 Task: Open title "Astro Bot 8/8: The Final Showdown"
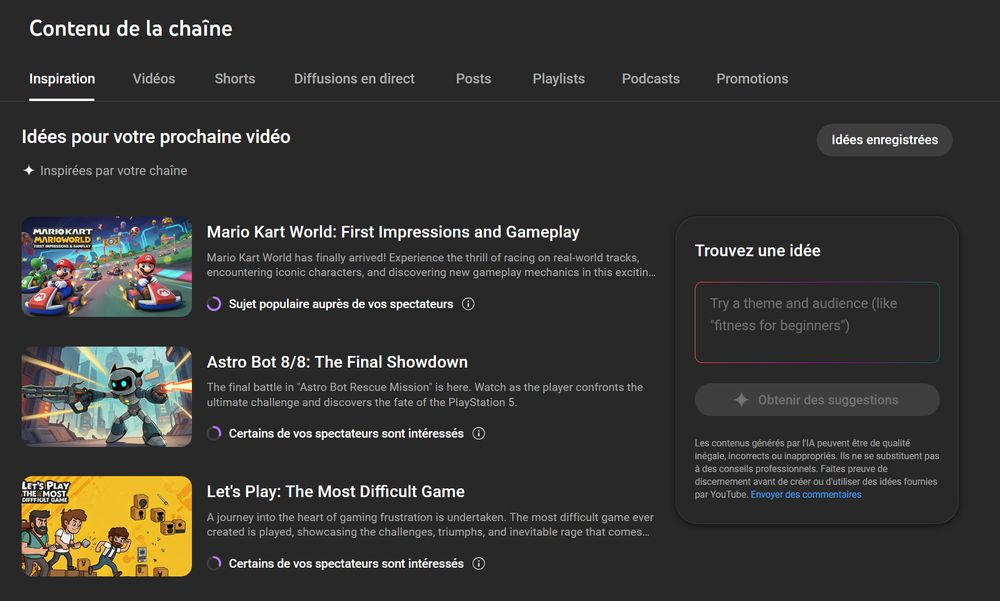tap(337, 362)
